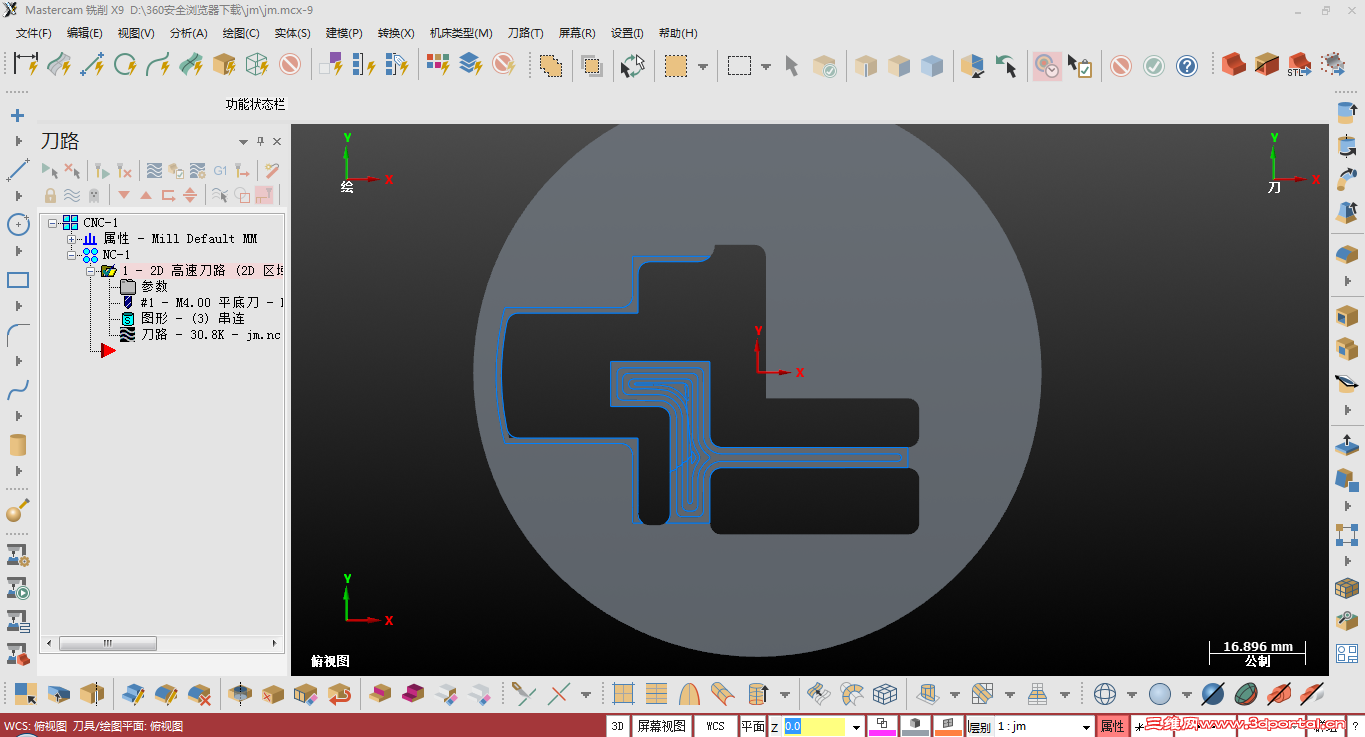Select the 图形 - (3) 串连 tree item
This screenshot has width=1365, height=737.
192,319
